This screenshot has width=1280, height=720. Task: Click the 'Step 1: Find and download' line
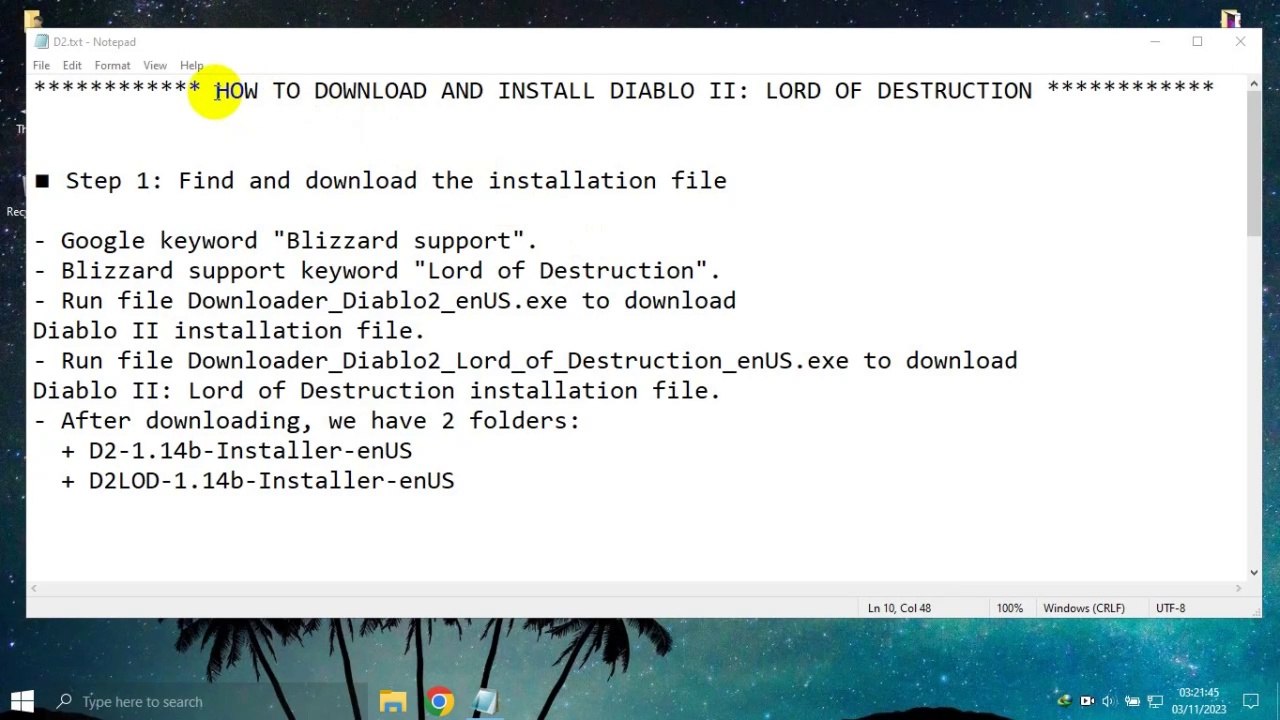381,181
